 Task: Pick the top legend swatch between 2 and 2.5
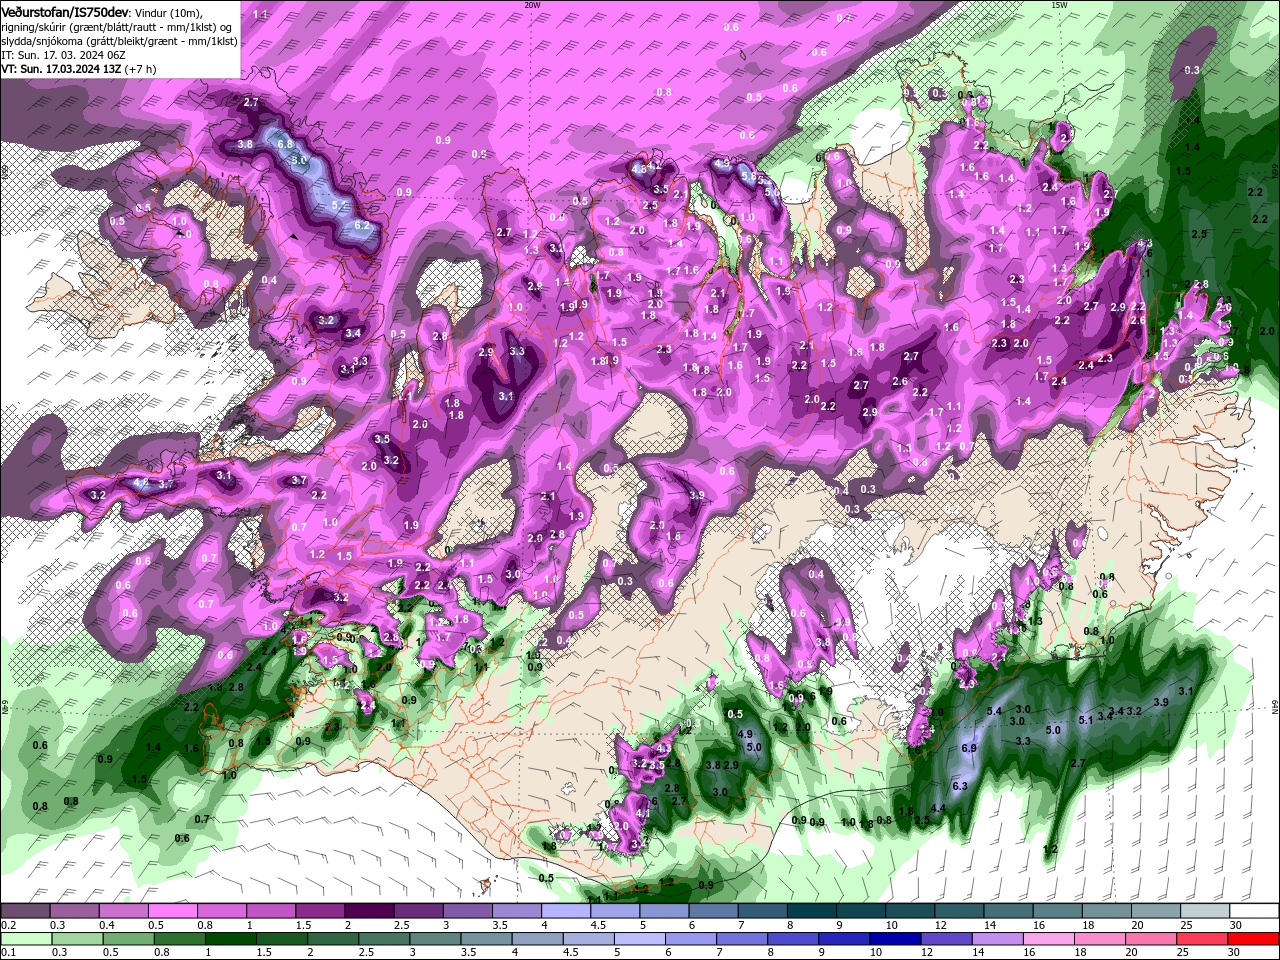click(x=369, y=910)
